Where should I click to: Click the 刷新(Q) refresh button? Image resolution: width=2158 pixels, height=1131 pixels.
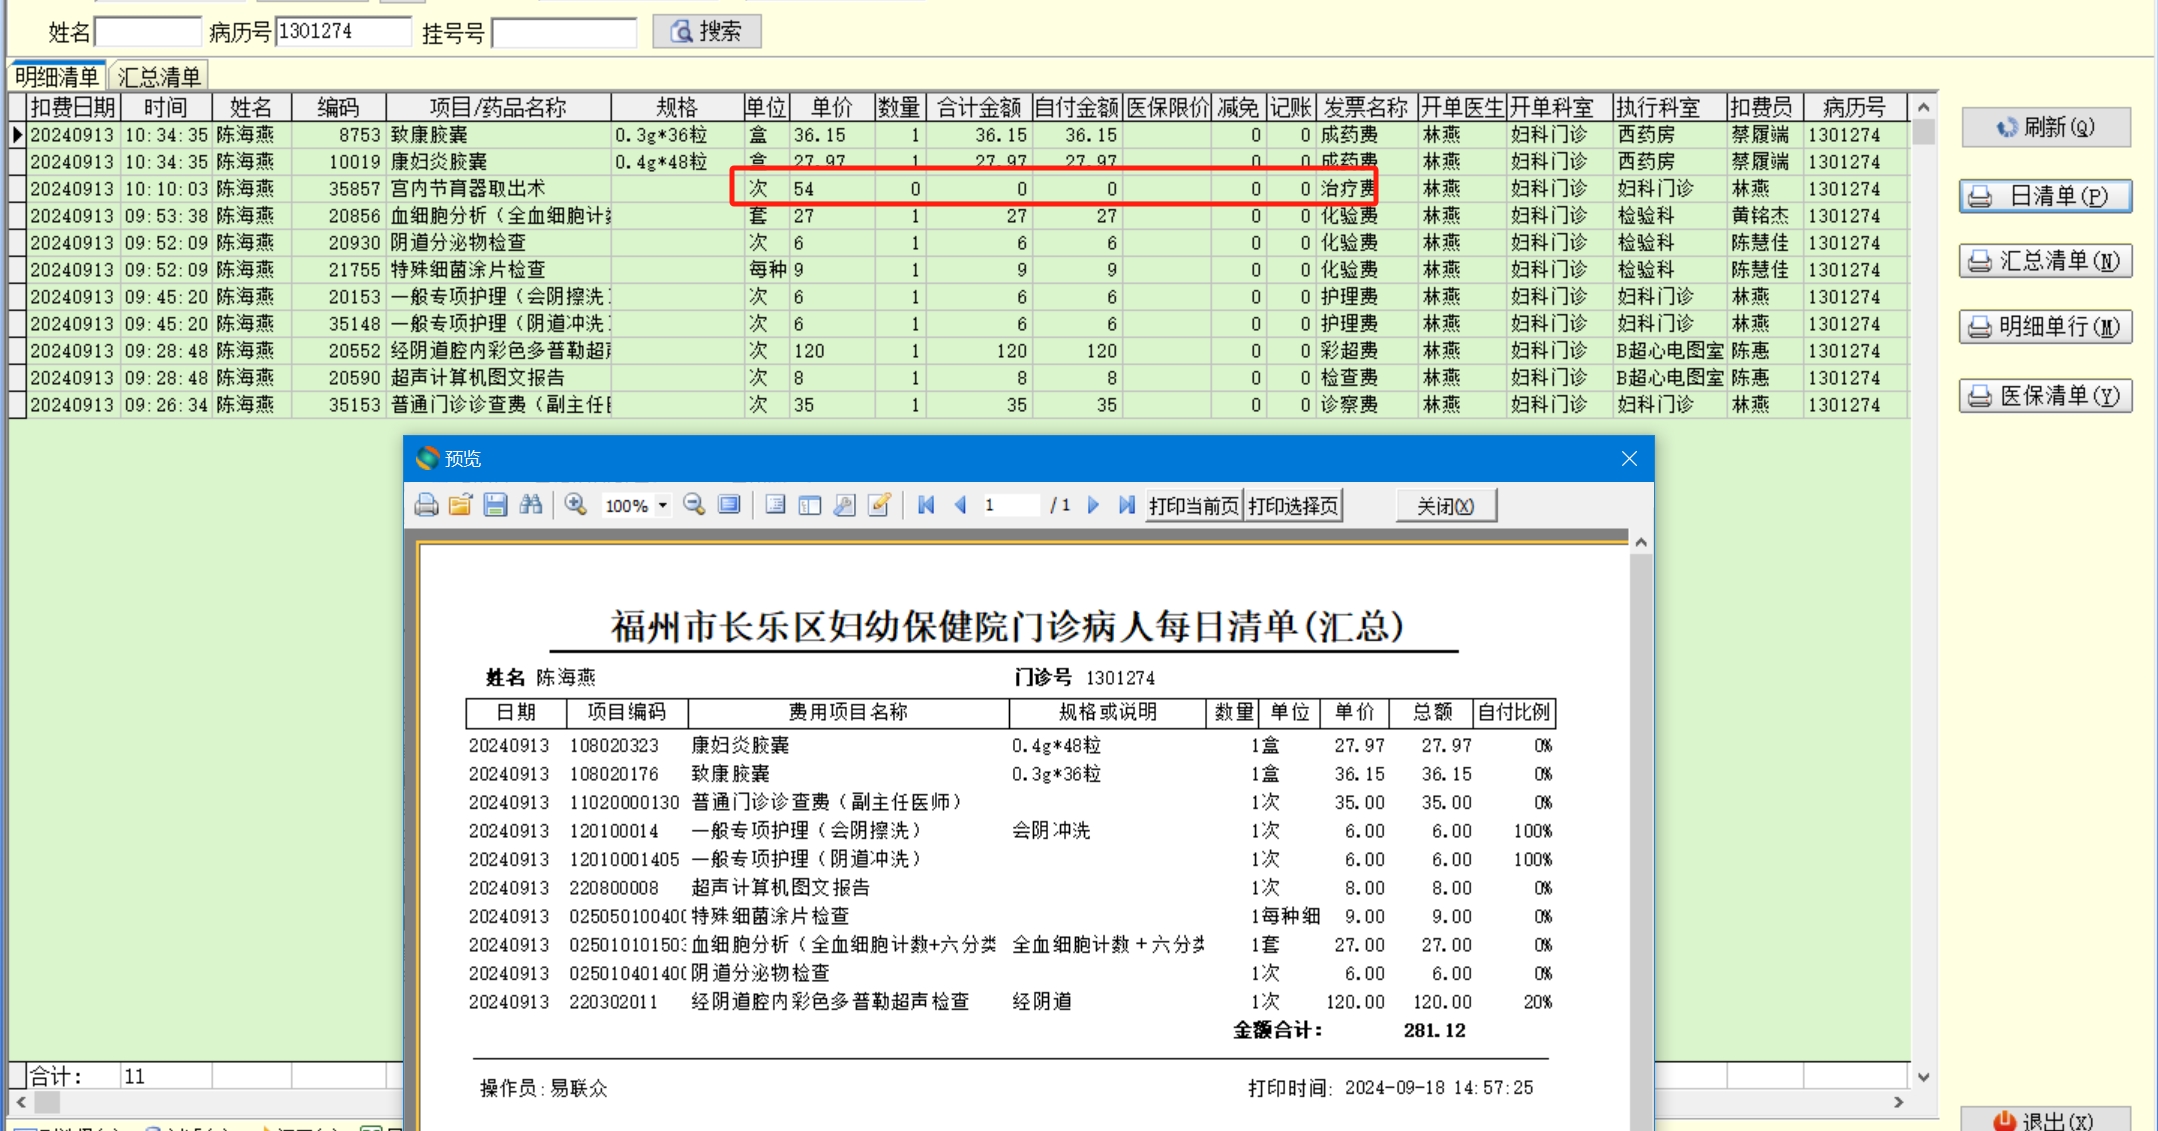[x=2045, y=127]
